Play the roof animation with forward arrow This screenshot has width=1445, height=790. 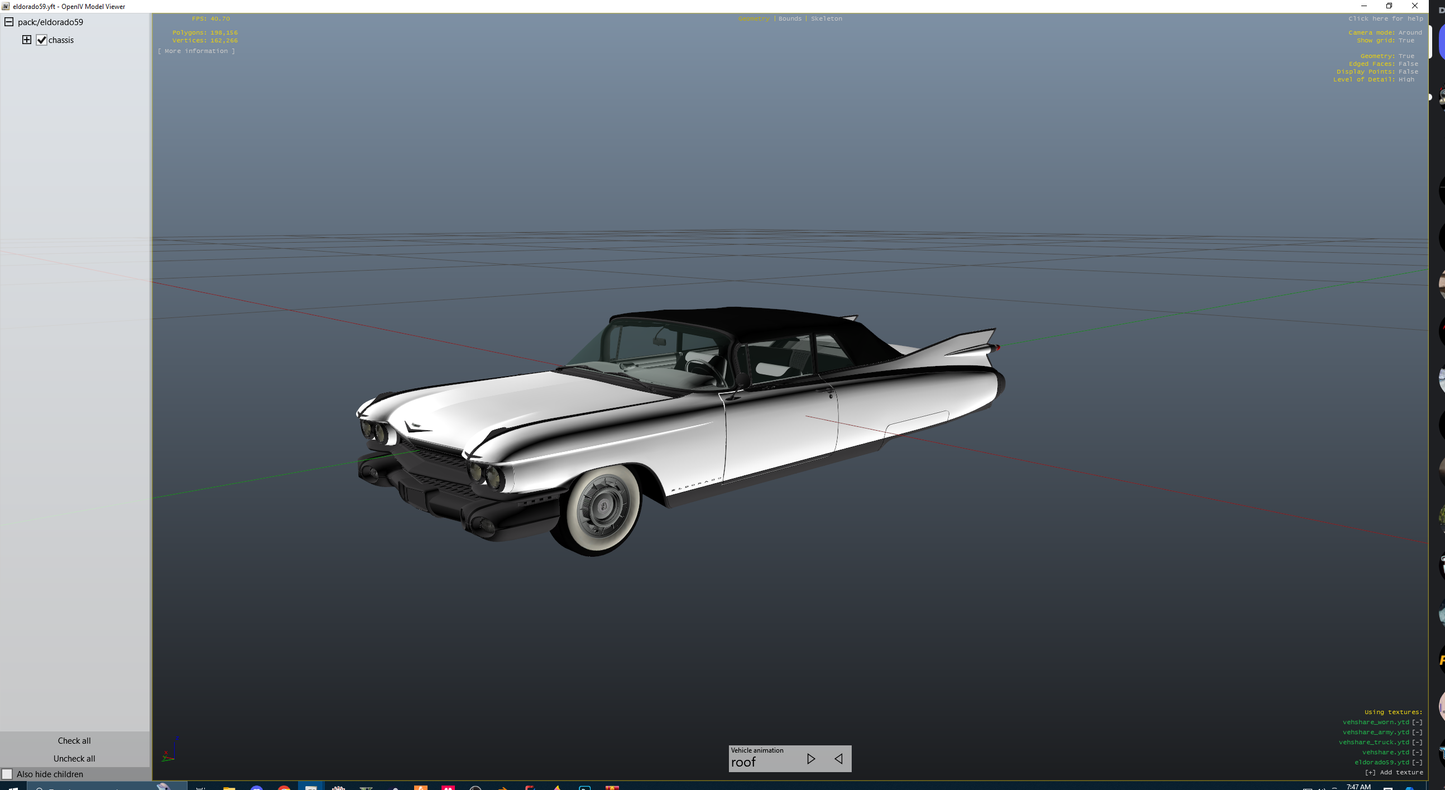click(811, 758)
